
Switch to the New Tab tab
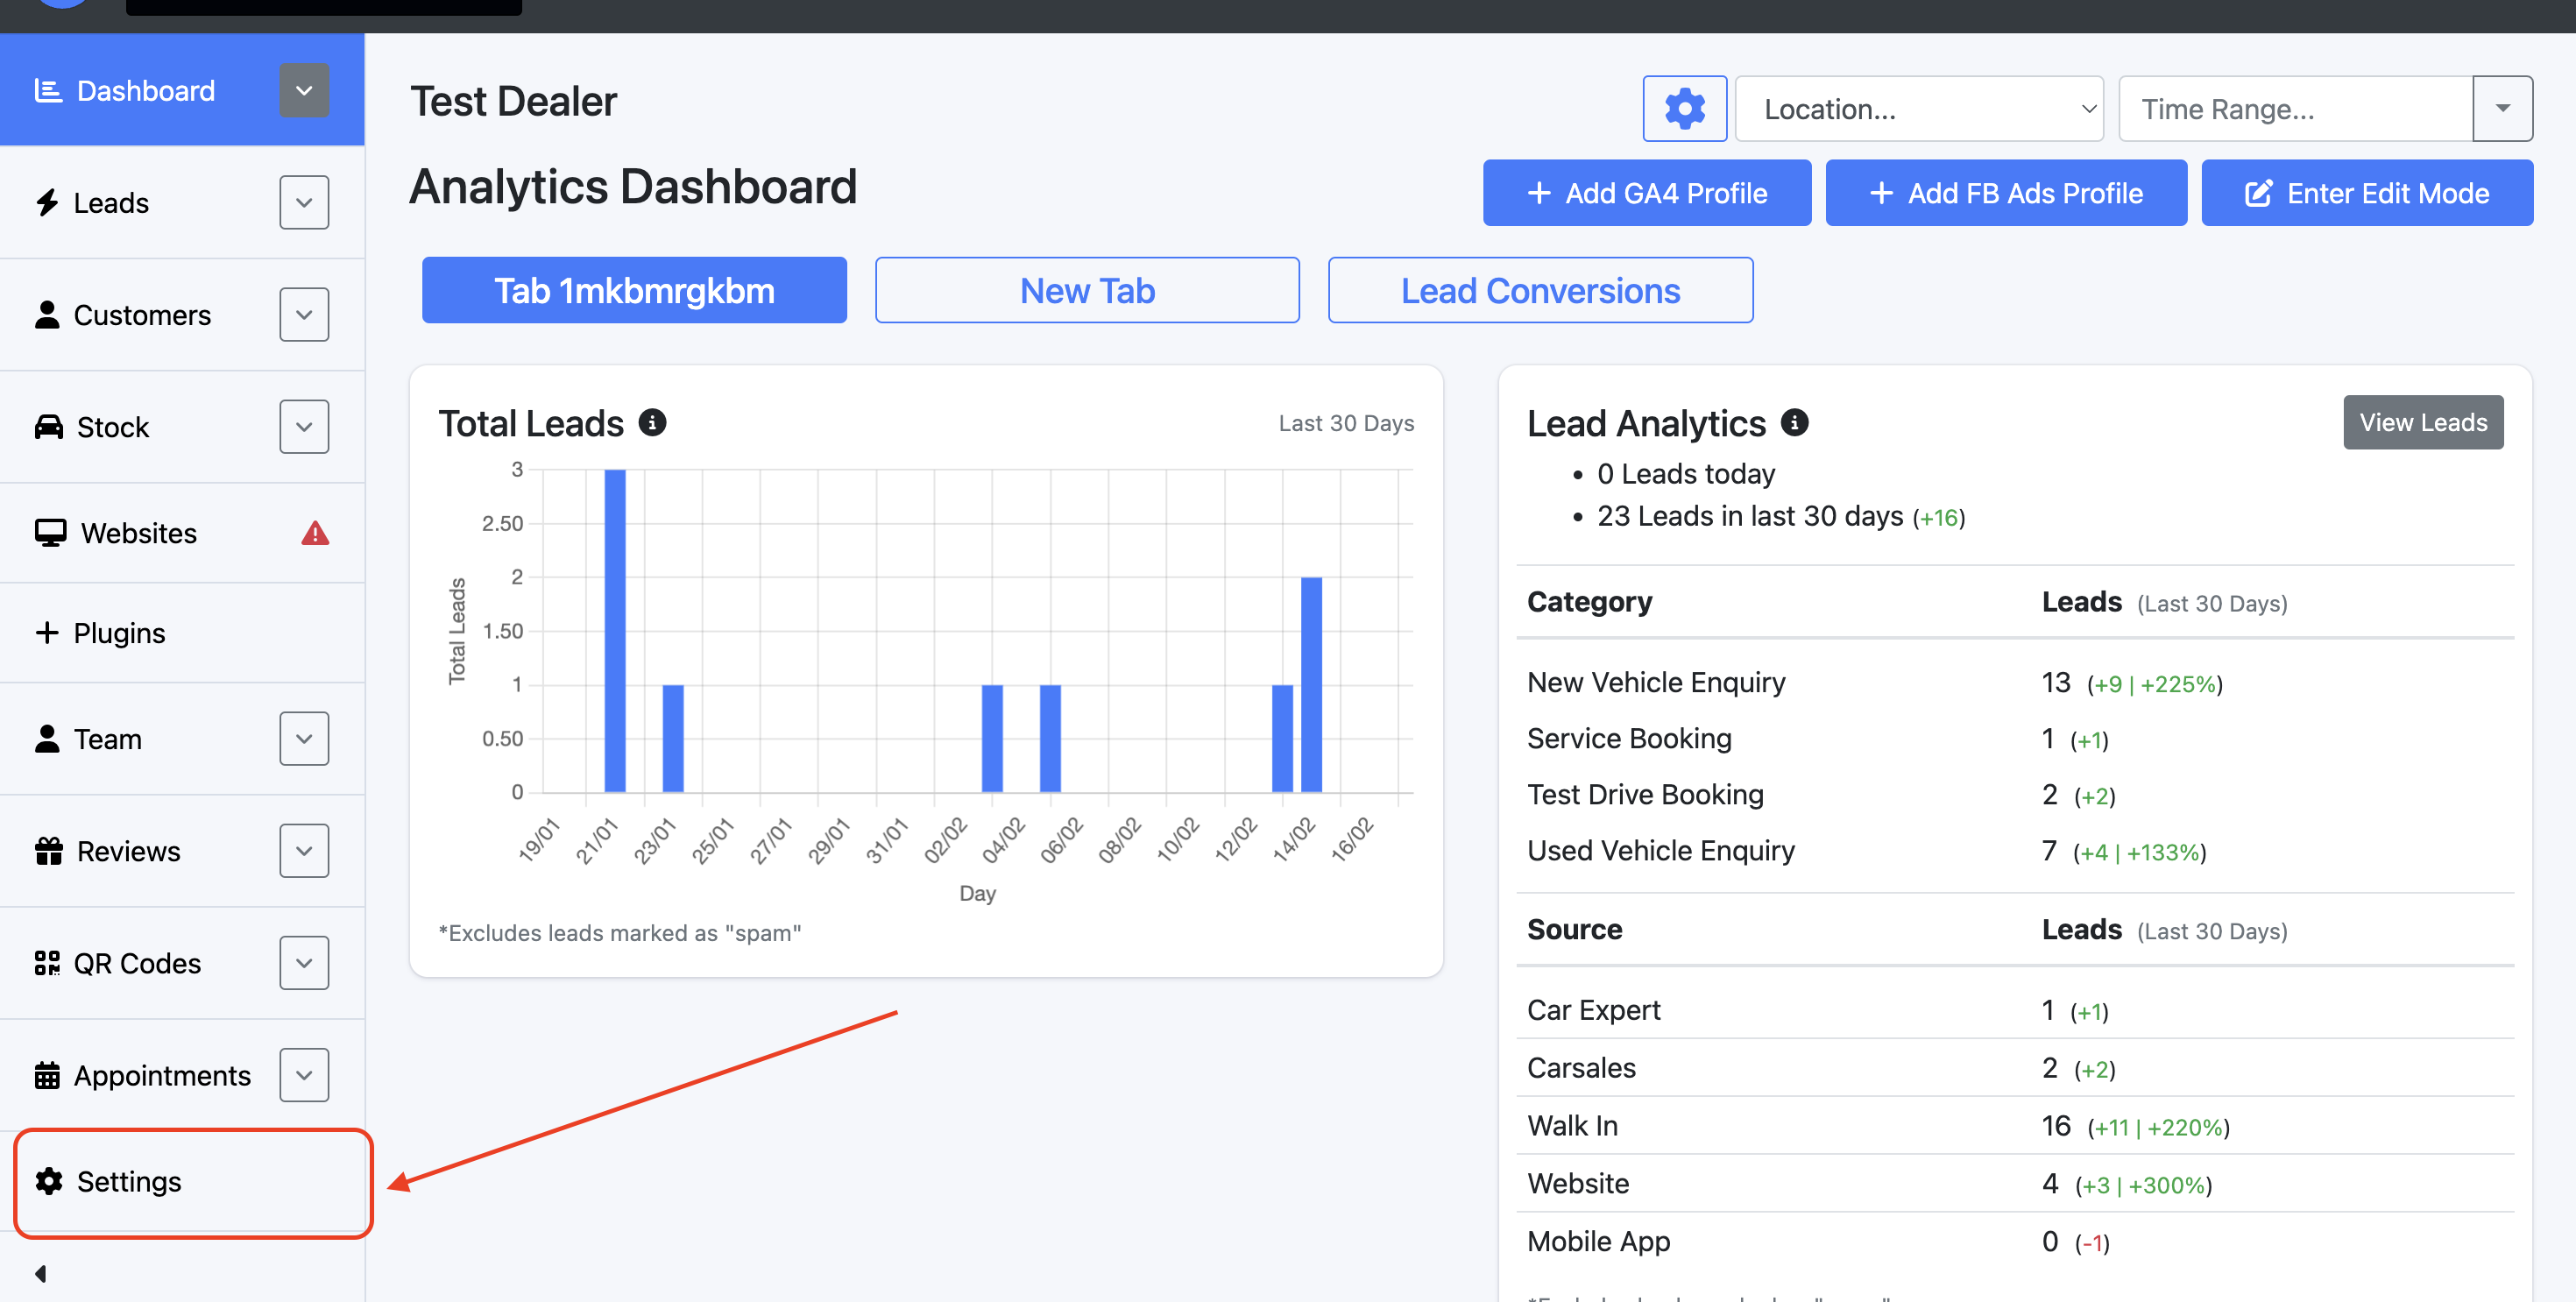pos(1087,290)
